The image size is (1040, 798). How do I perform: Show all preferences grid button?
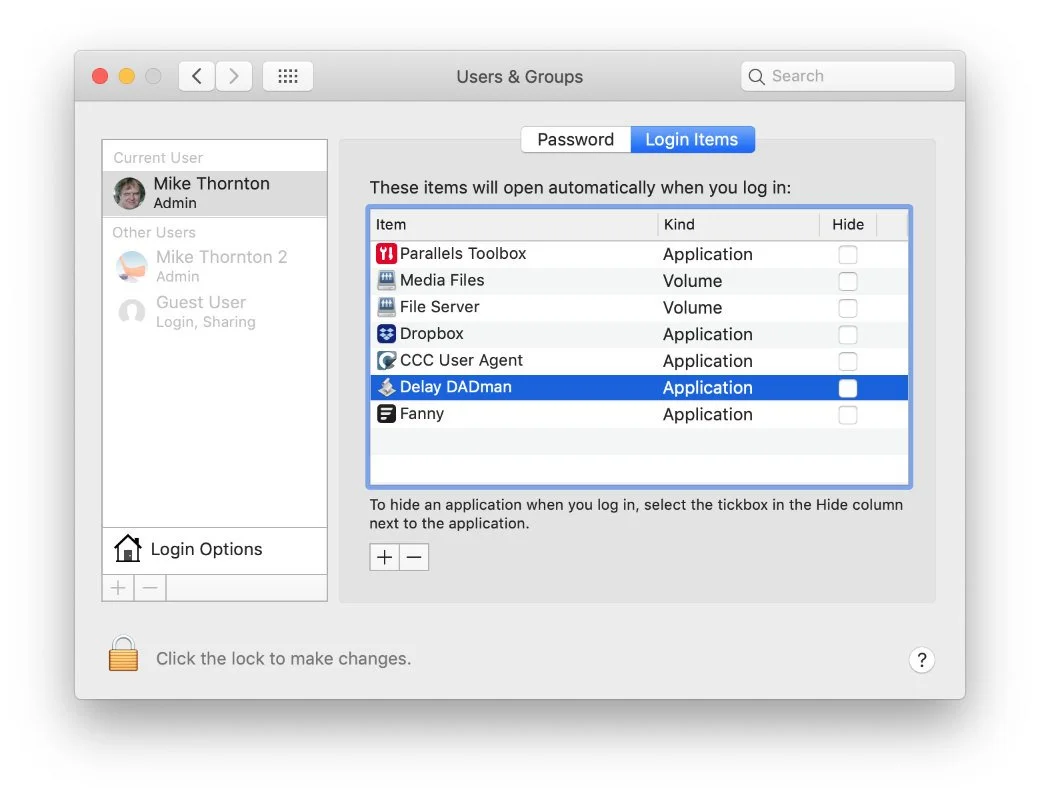pos(288,76)
